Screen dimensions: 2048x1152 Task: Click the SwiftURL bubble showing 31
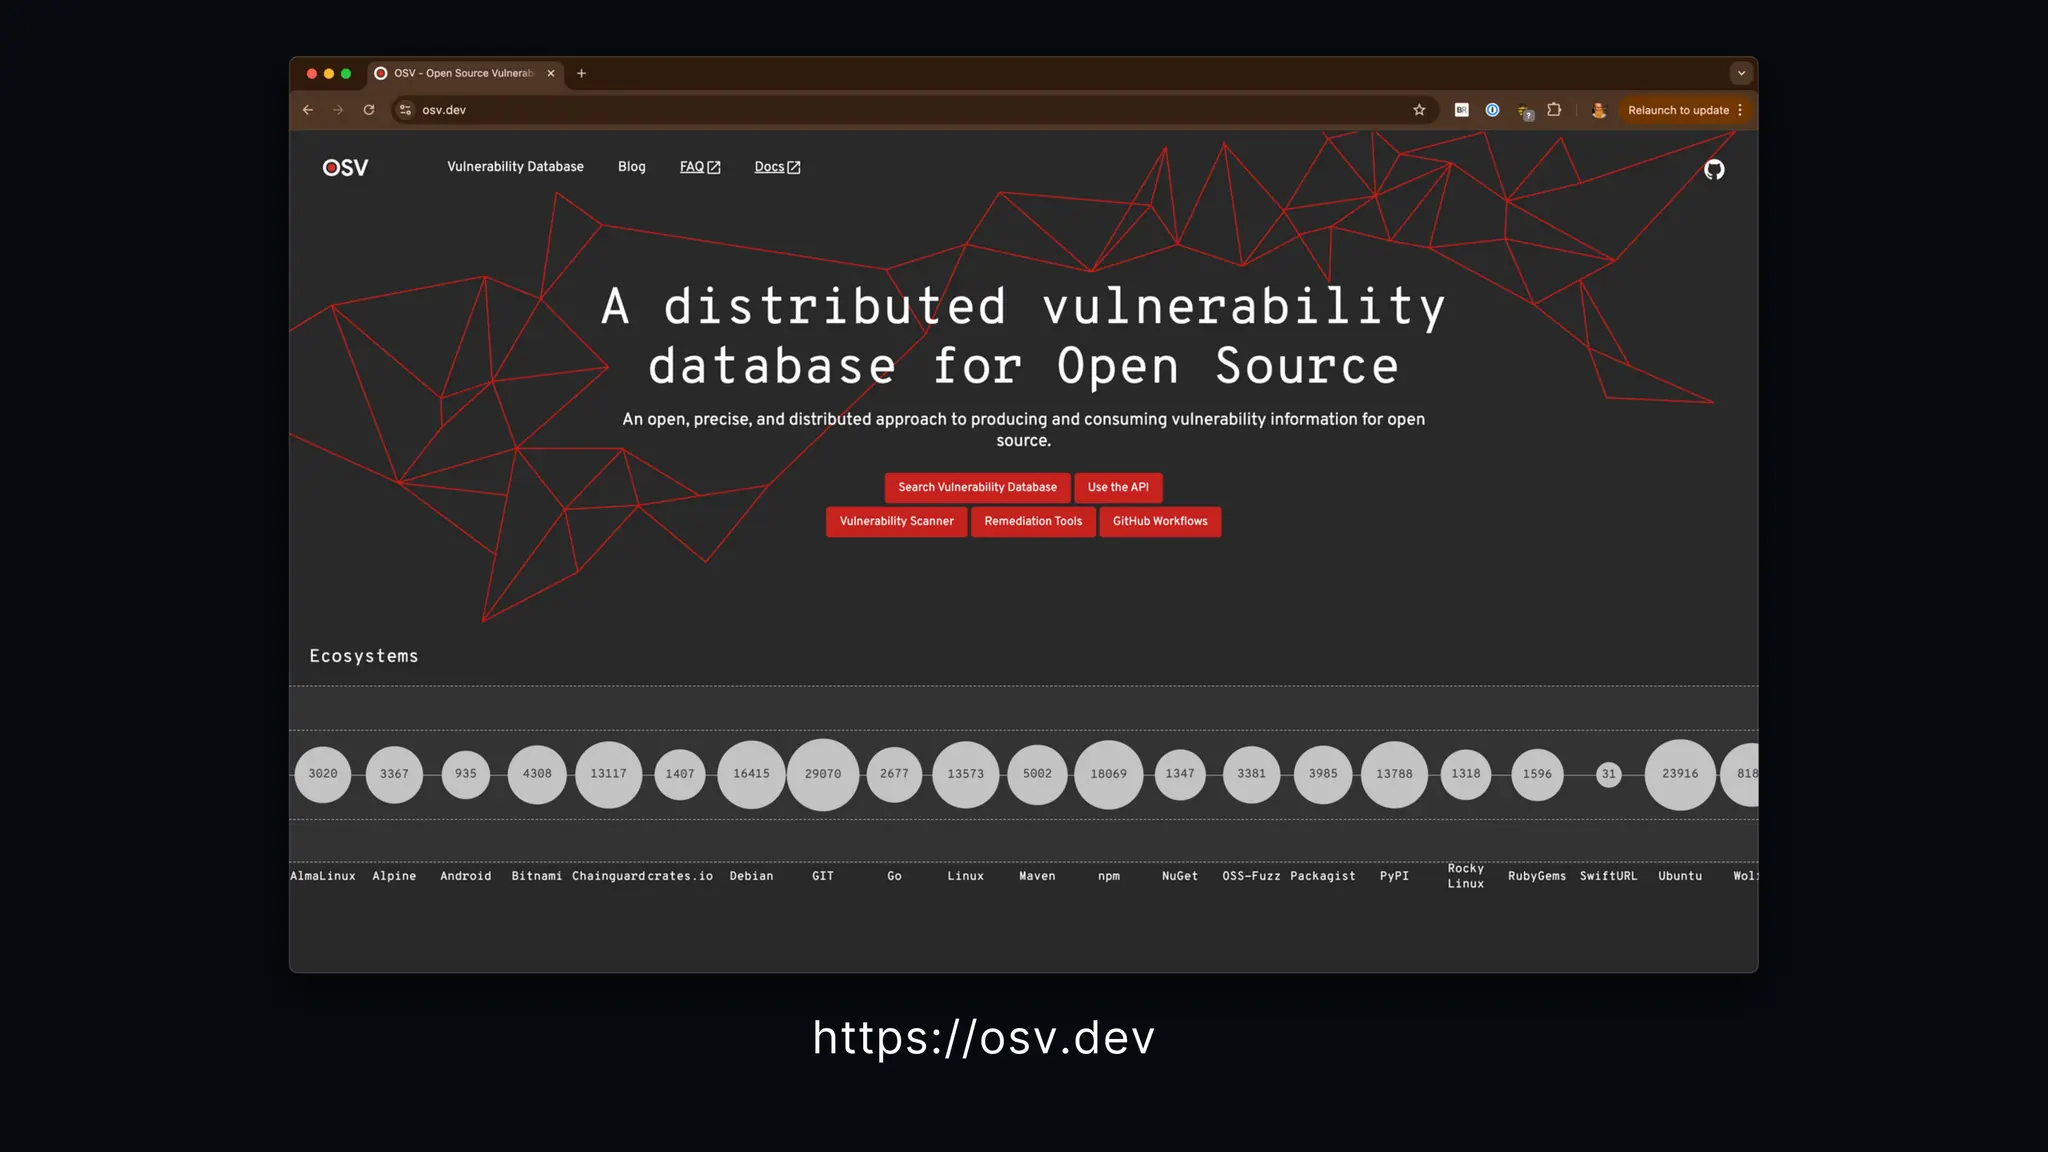1608,774
